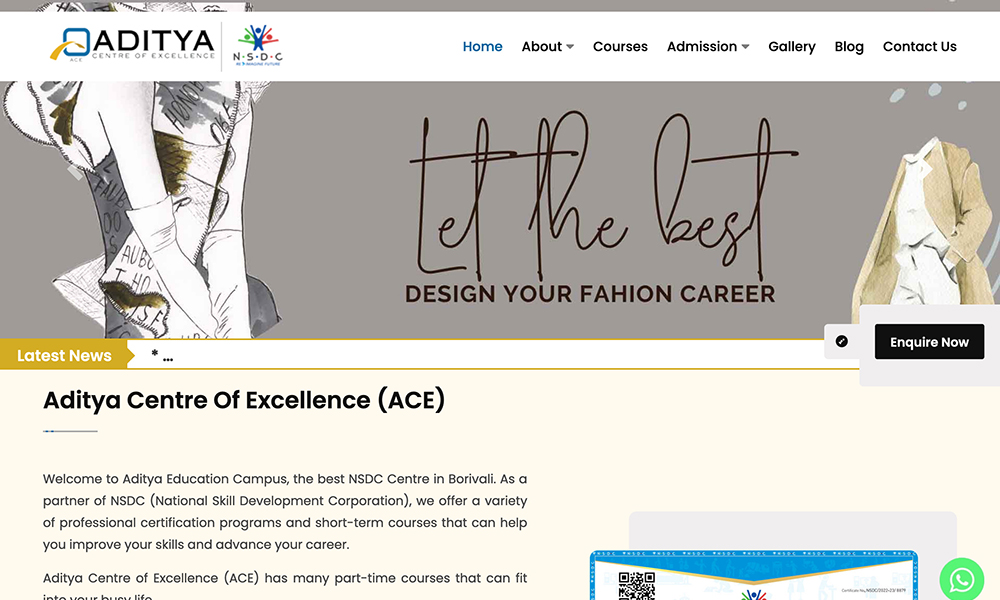Open the Contact Us page
1000x600 pixels.
coord(920,46)
